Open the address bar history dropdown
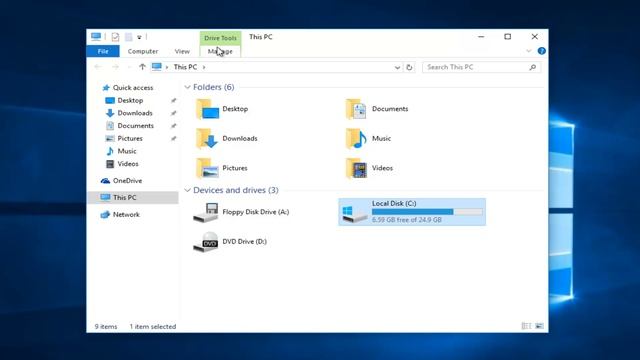The image size is (640, 360). coord(397,67)
